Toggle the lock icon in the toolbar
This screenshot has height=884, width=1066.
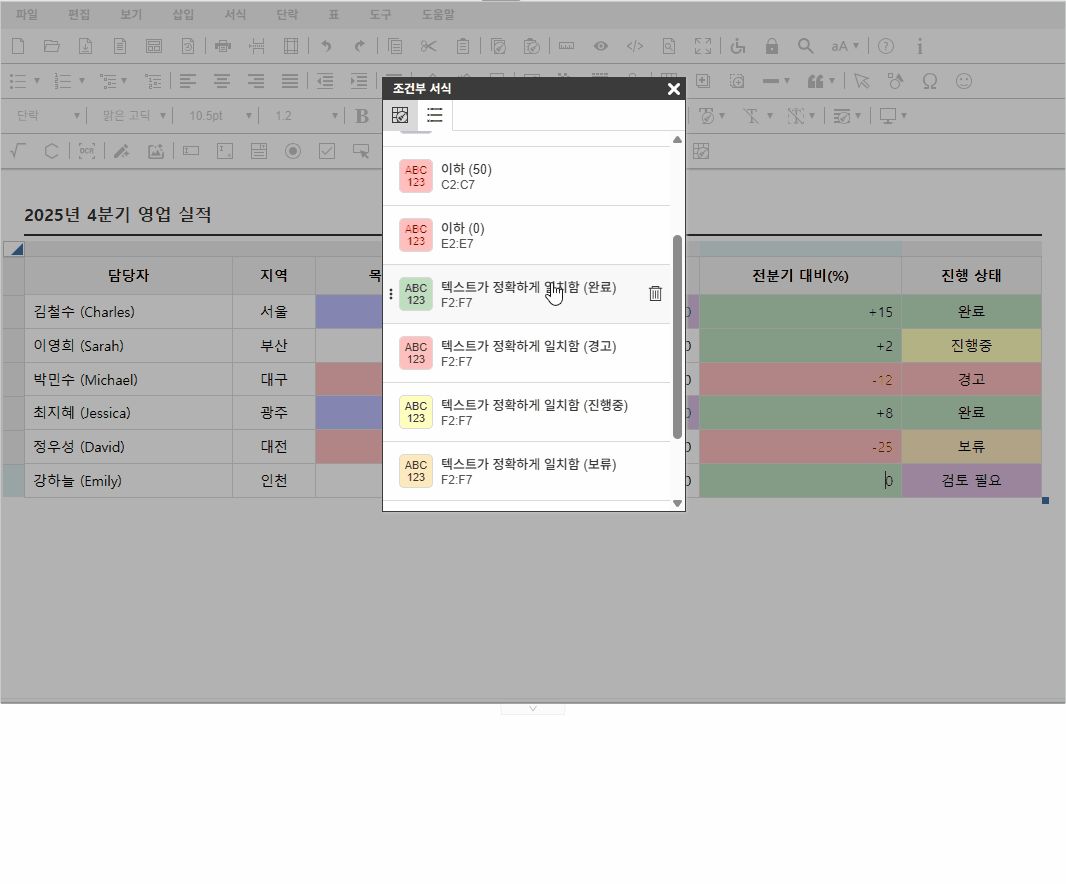pos(771,46)
